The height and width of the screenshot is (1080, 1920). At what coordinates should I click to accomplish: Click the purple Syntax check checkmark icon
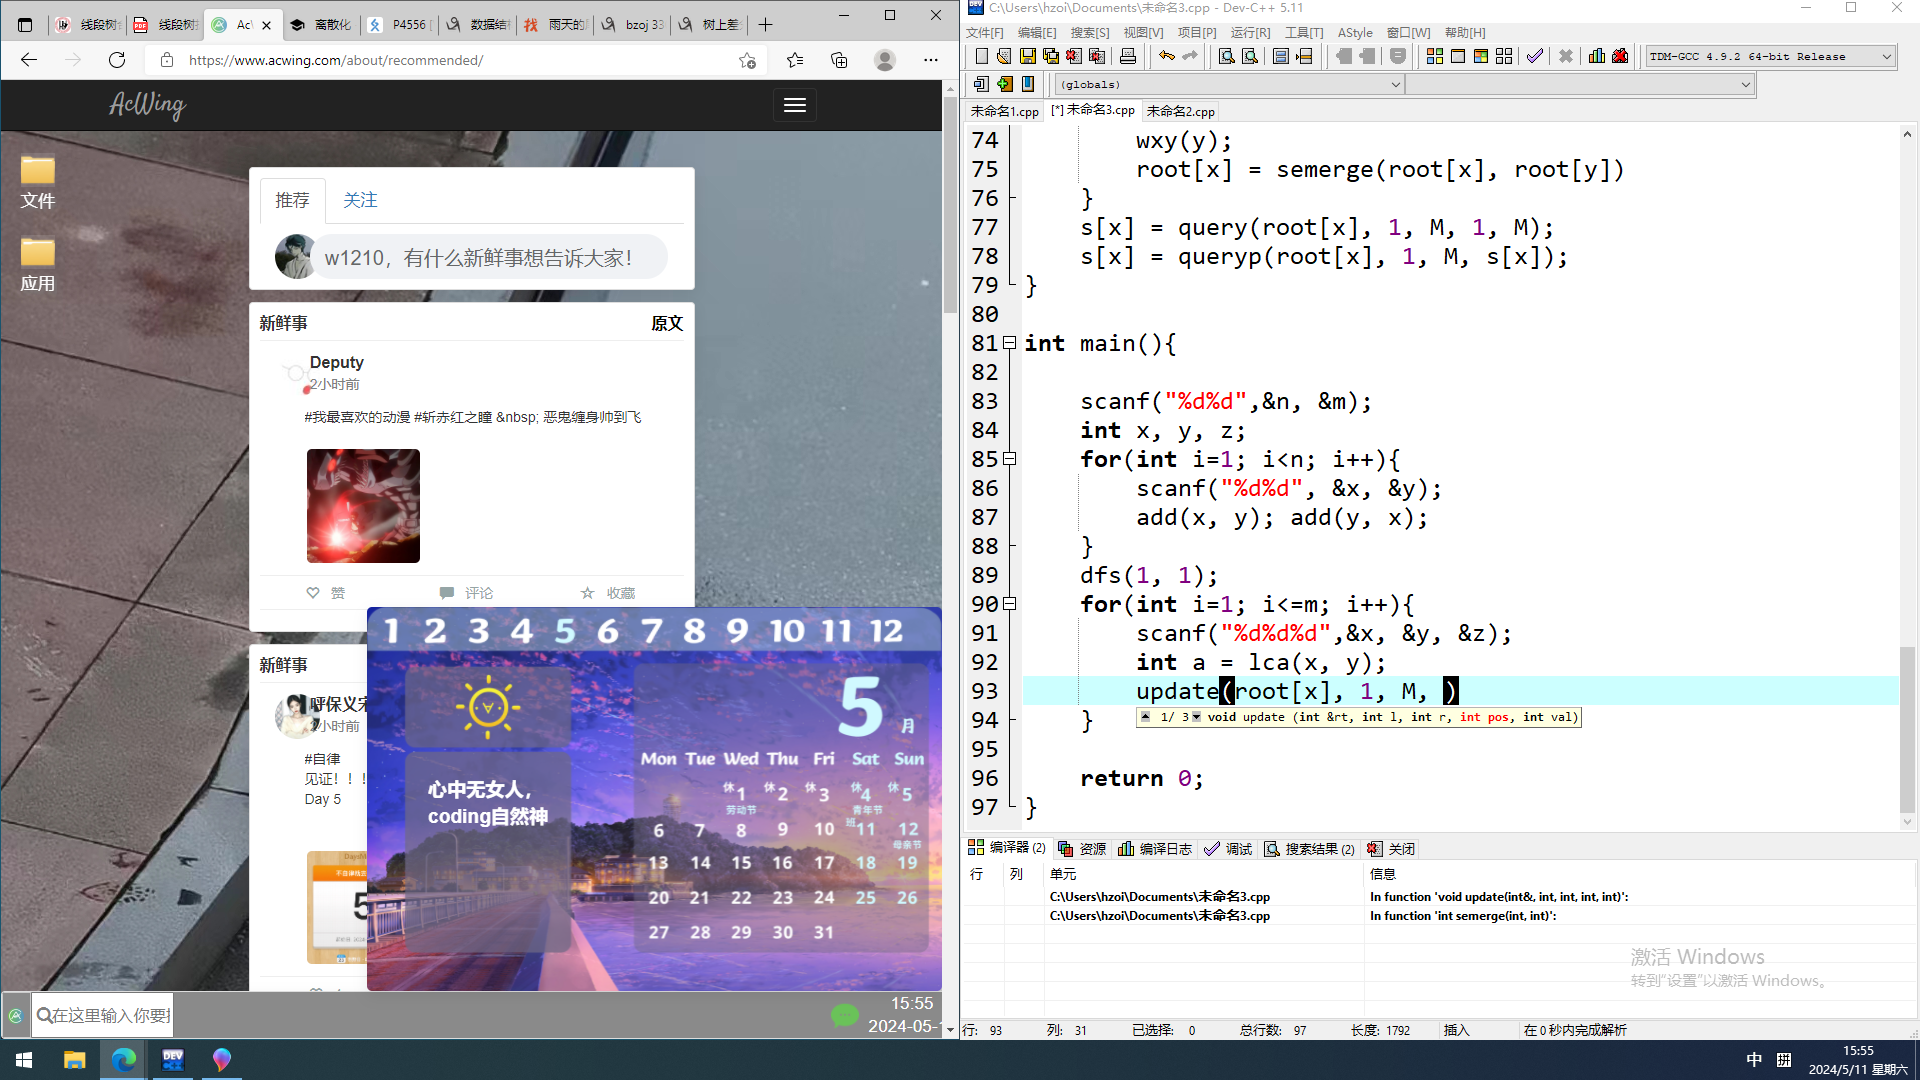tap(1534, 57)
